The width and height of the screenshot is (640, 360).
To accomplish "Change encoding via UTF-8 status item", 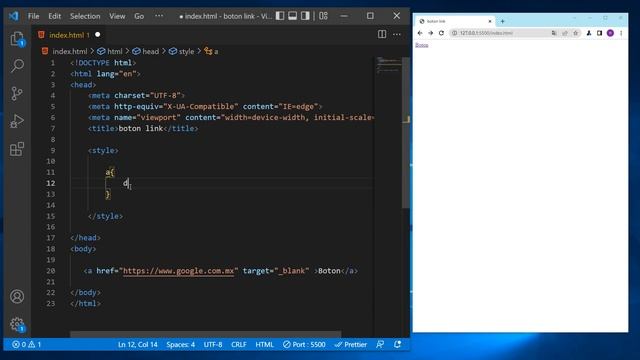I will pyautogui.click(x=213, y=344).
